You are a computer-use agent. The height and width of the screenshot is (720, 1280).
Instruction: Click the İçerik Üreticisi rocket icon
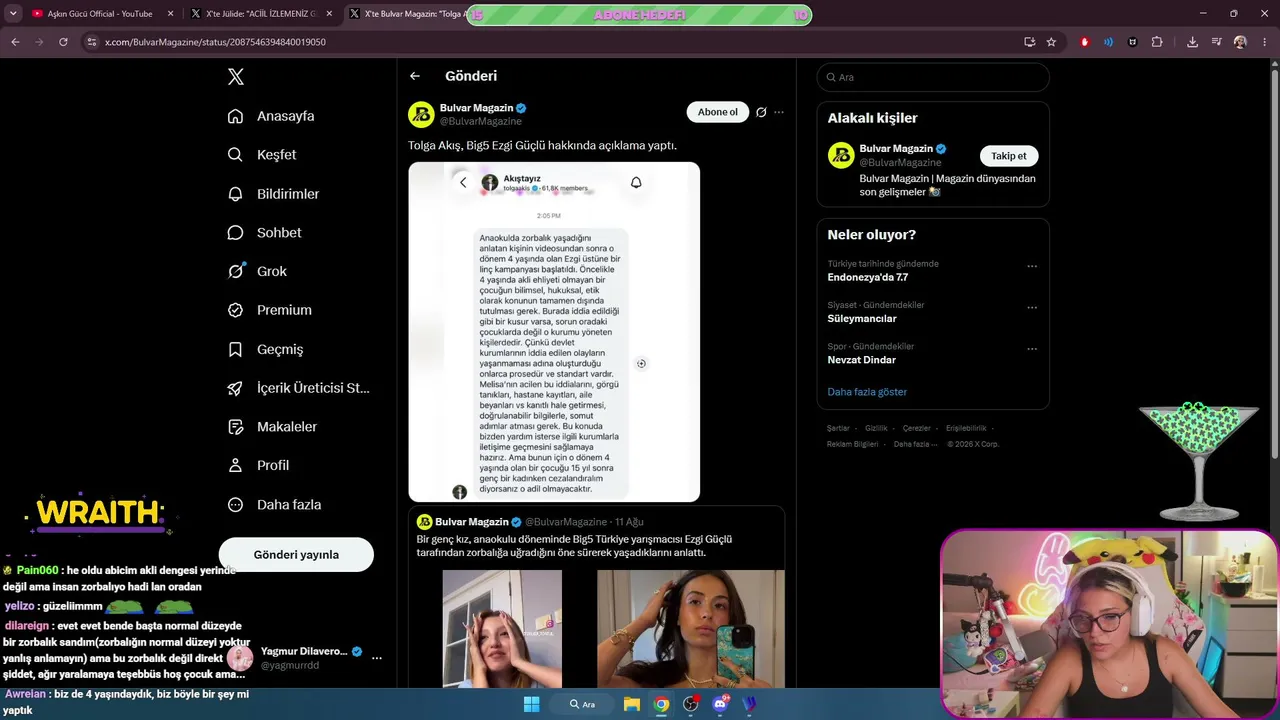[236, 388]
